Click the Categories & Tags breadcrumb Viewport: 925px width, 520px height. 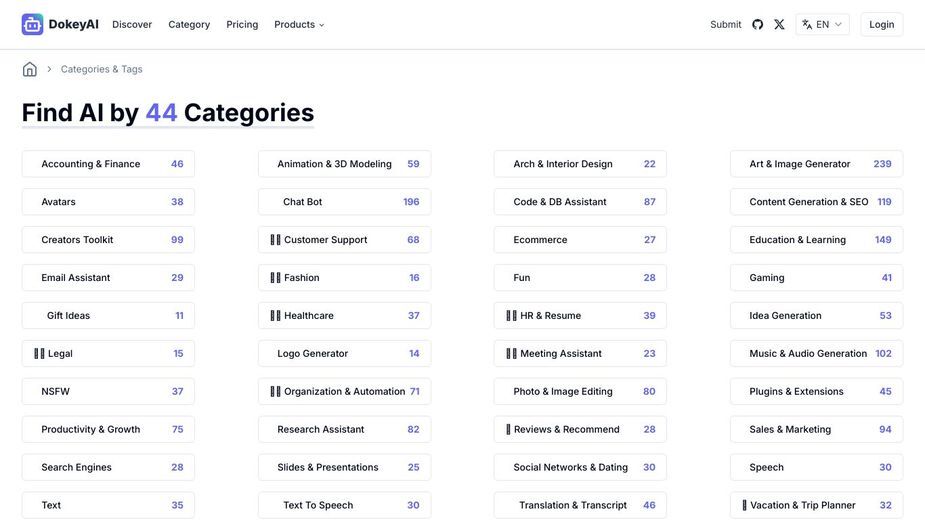101,69
